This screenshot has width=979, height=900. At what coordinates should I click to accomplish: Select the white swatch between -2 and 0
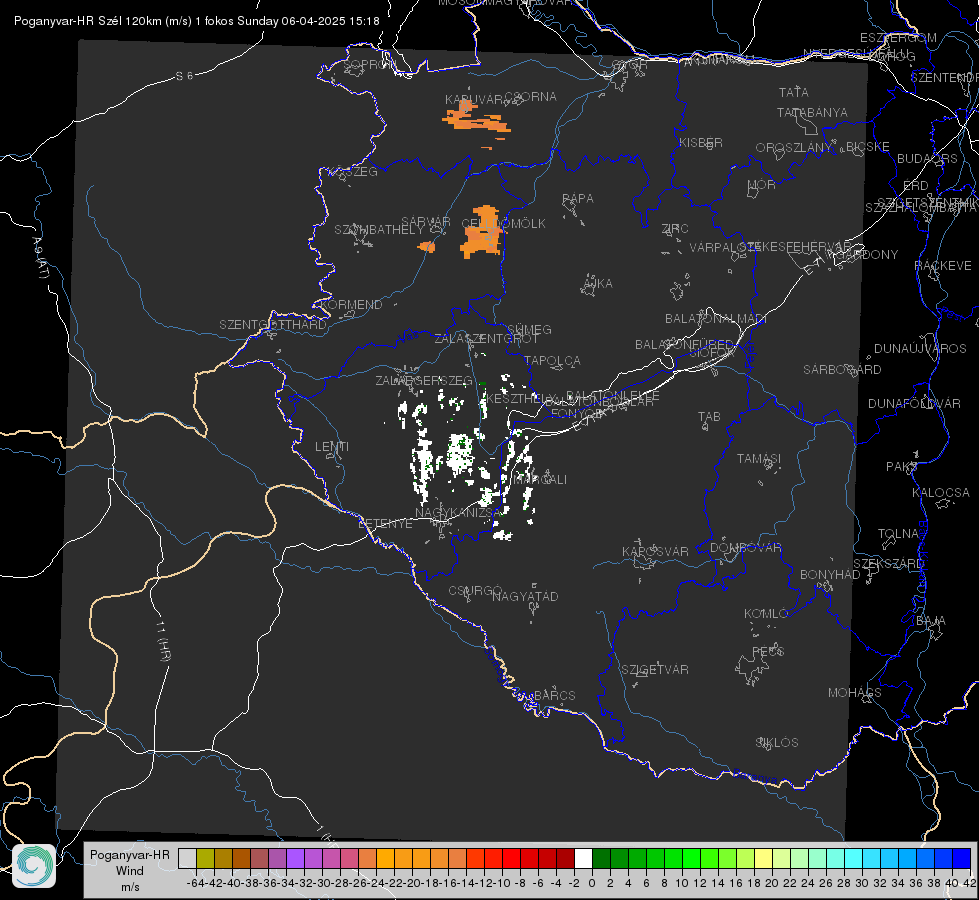(x=583, y=858)
